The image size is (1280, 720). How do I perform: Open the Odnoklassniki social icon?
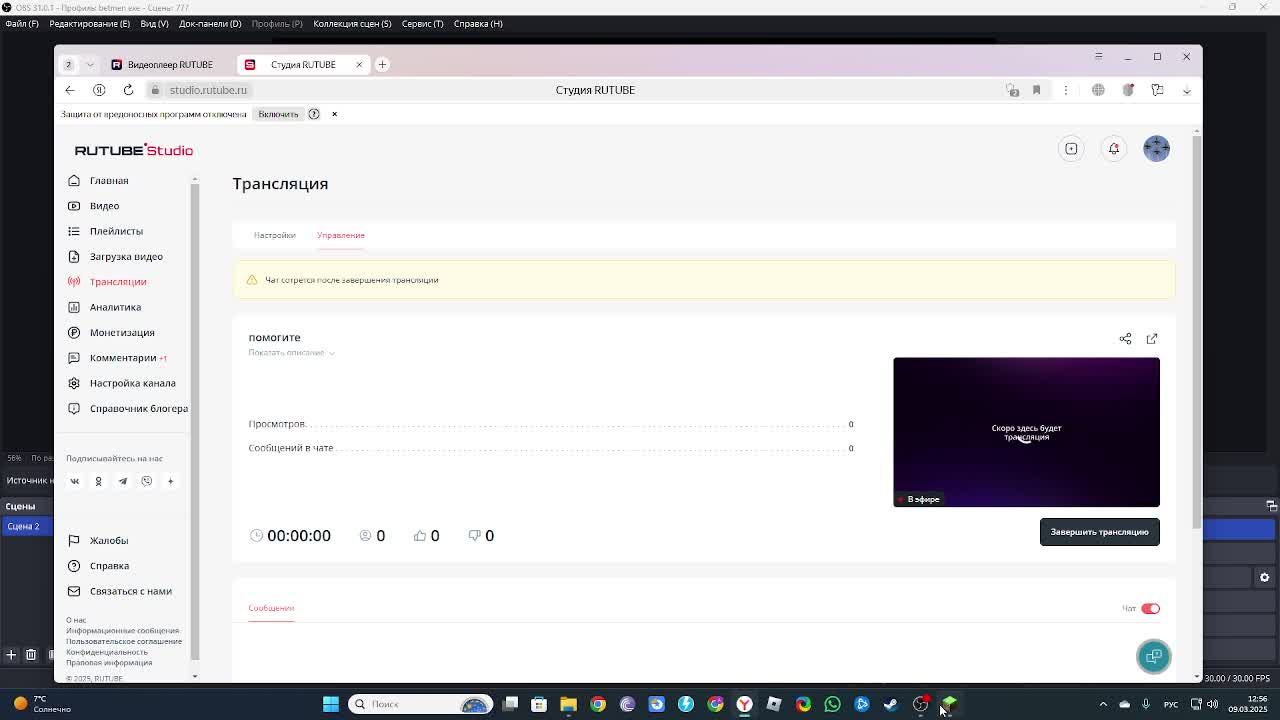98,481
